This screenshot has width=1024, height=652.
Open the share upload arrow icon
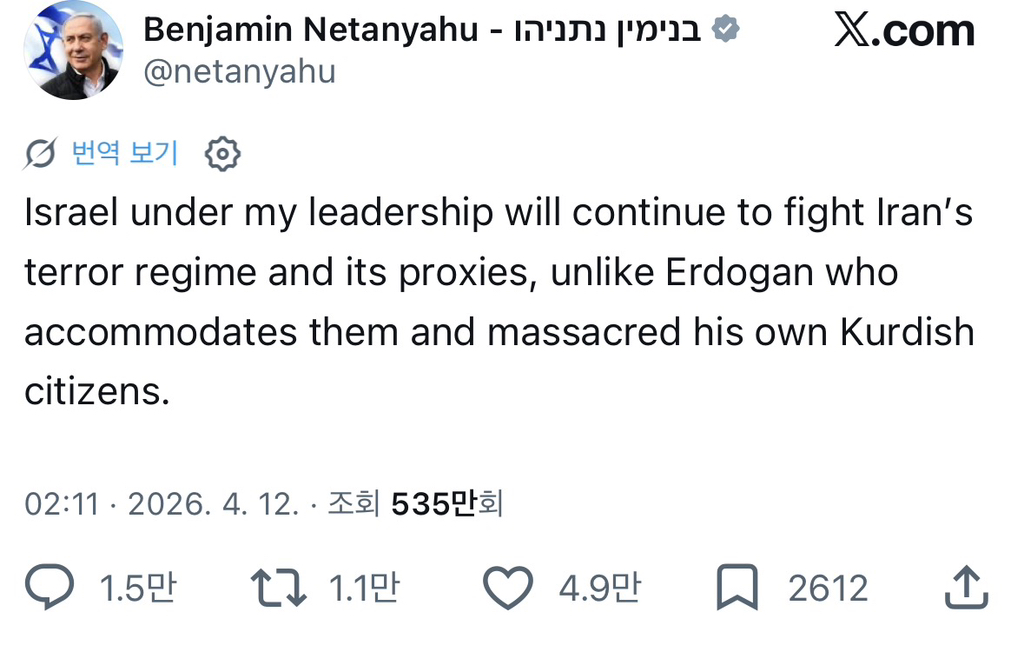[x=967, y=587]
